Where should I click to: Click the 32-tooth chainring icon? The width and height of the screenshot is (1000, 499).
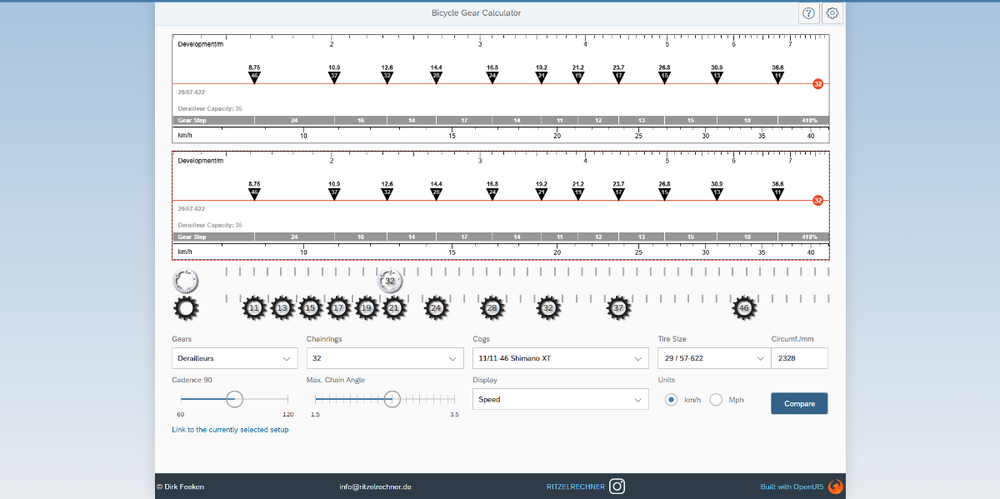pos(391,282)
